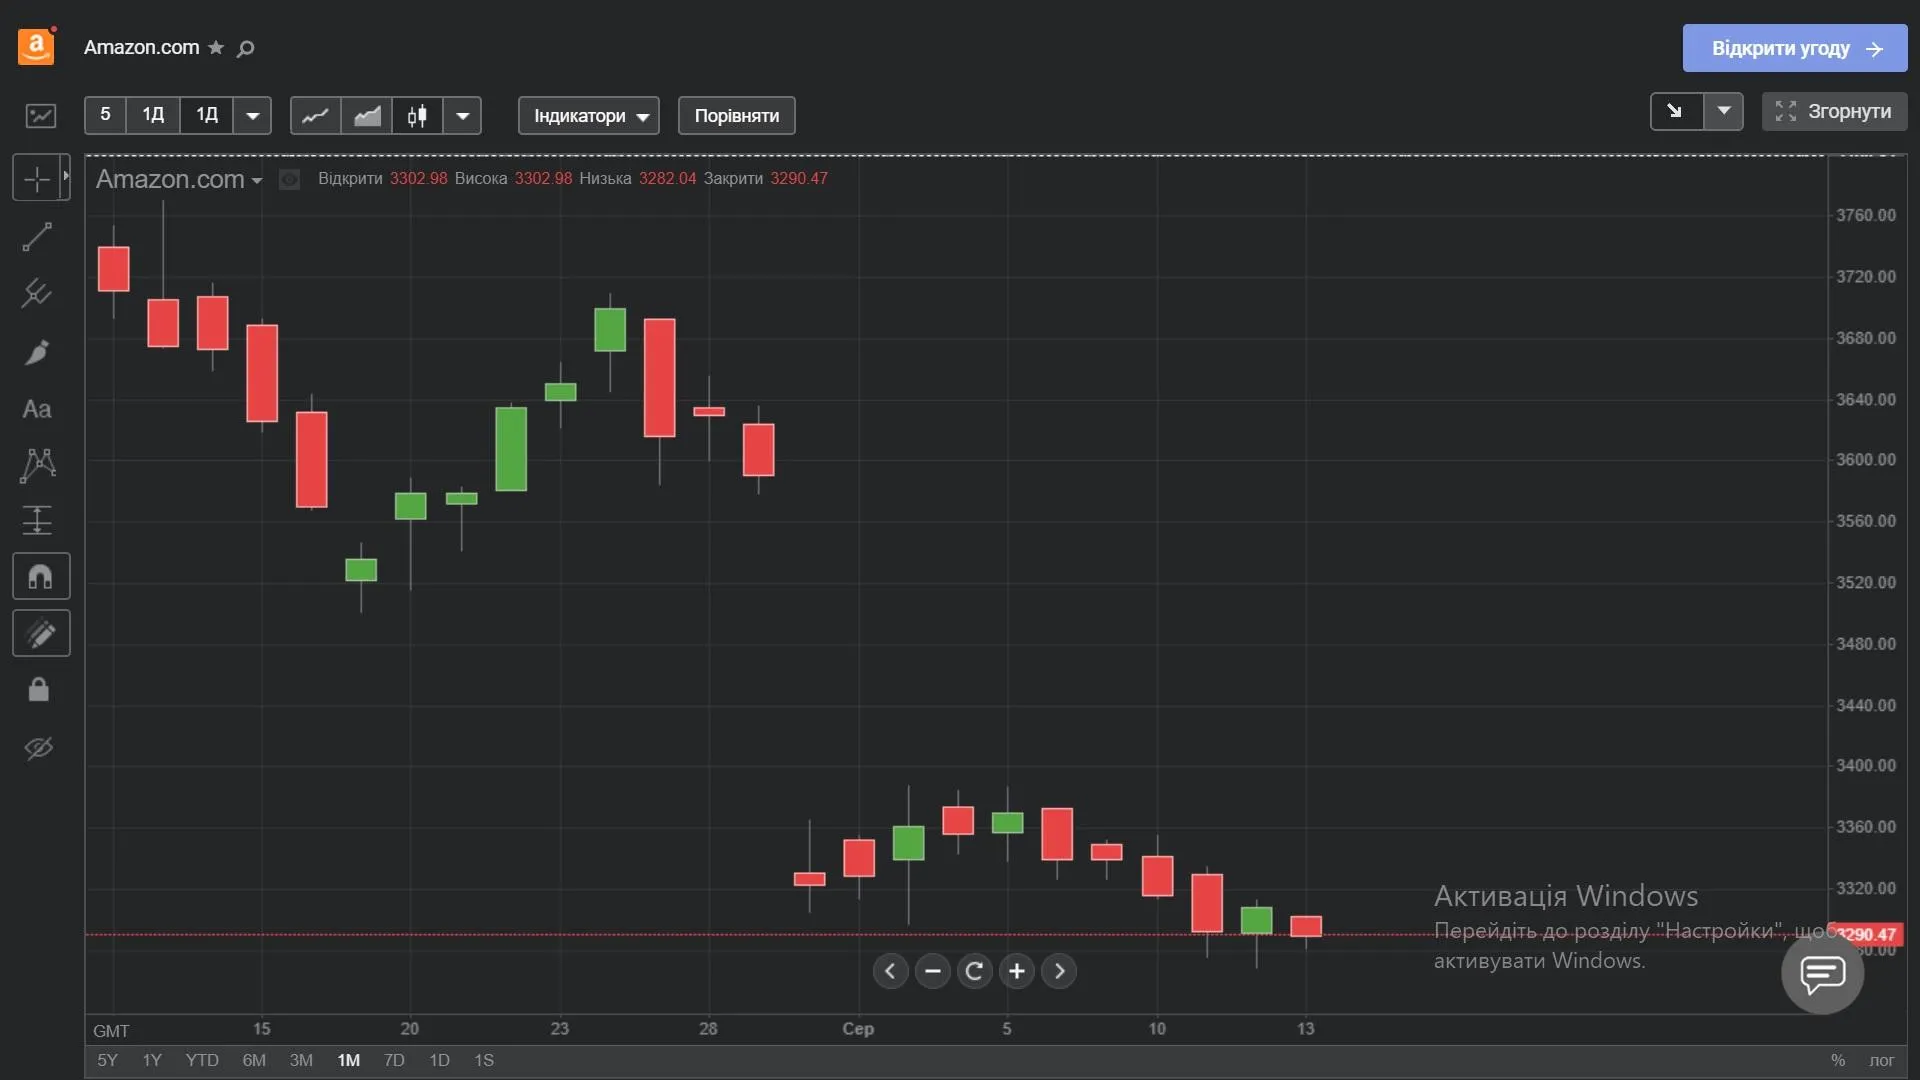The width and height of the screenshot is (1920, 1080).
Task: Select the Aa text annotation tool
Action: [37, 409]
